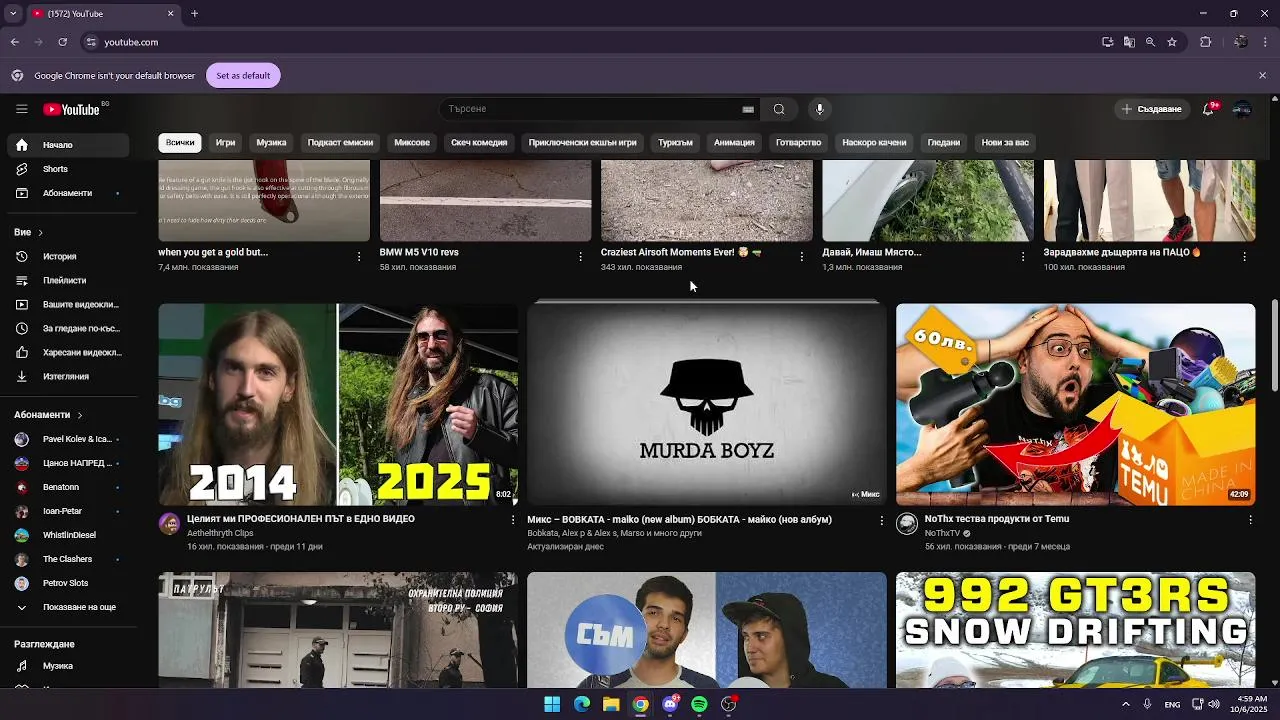The height and width of the screenshot is (720, 1280).
Task: Expand Показване на още subscriptions
Action: pyautogui.click(x=67, y=607)
